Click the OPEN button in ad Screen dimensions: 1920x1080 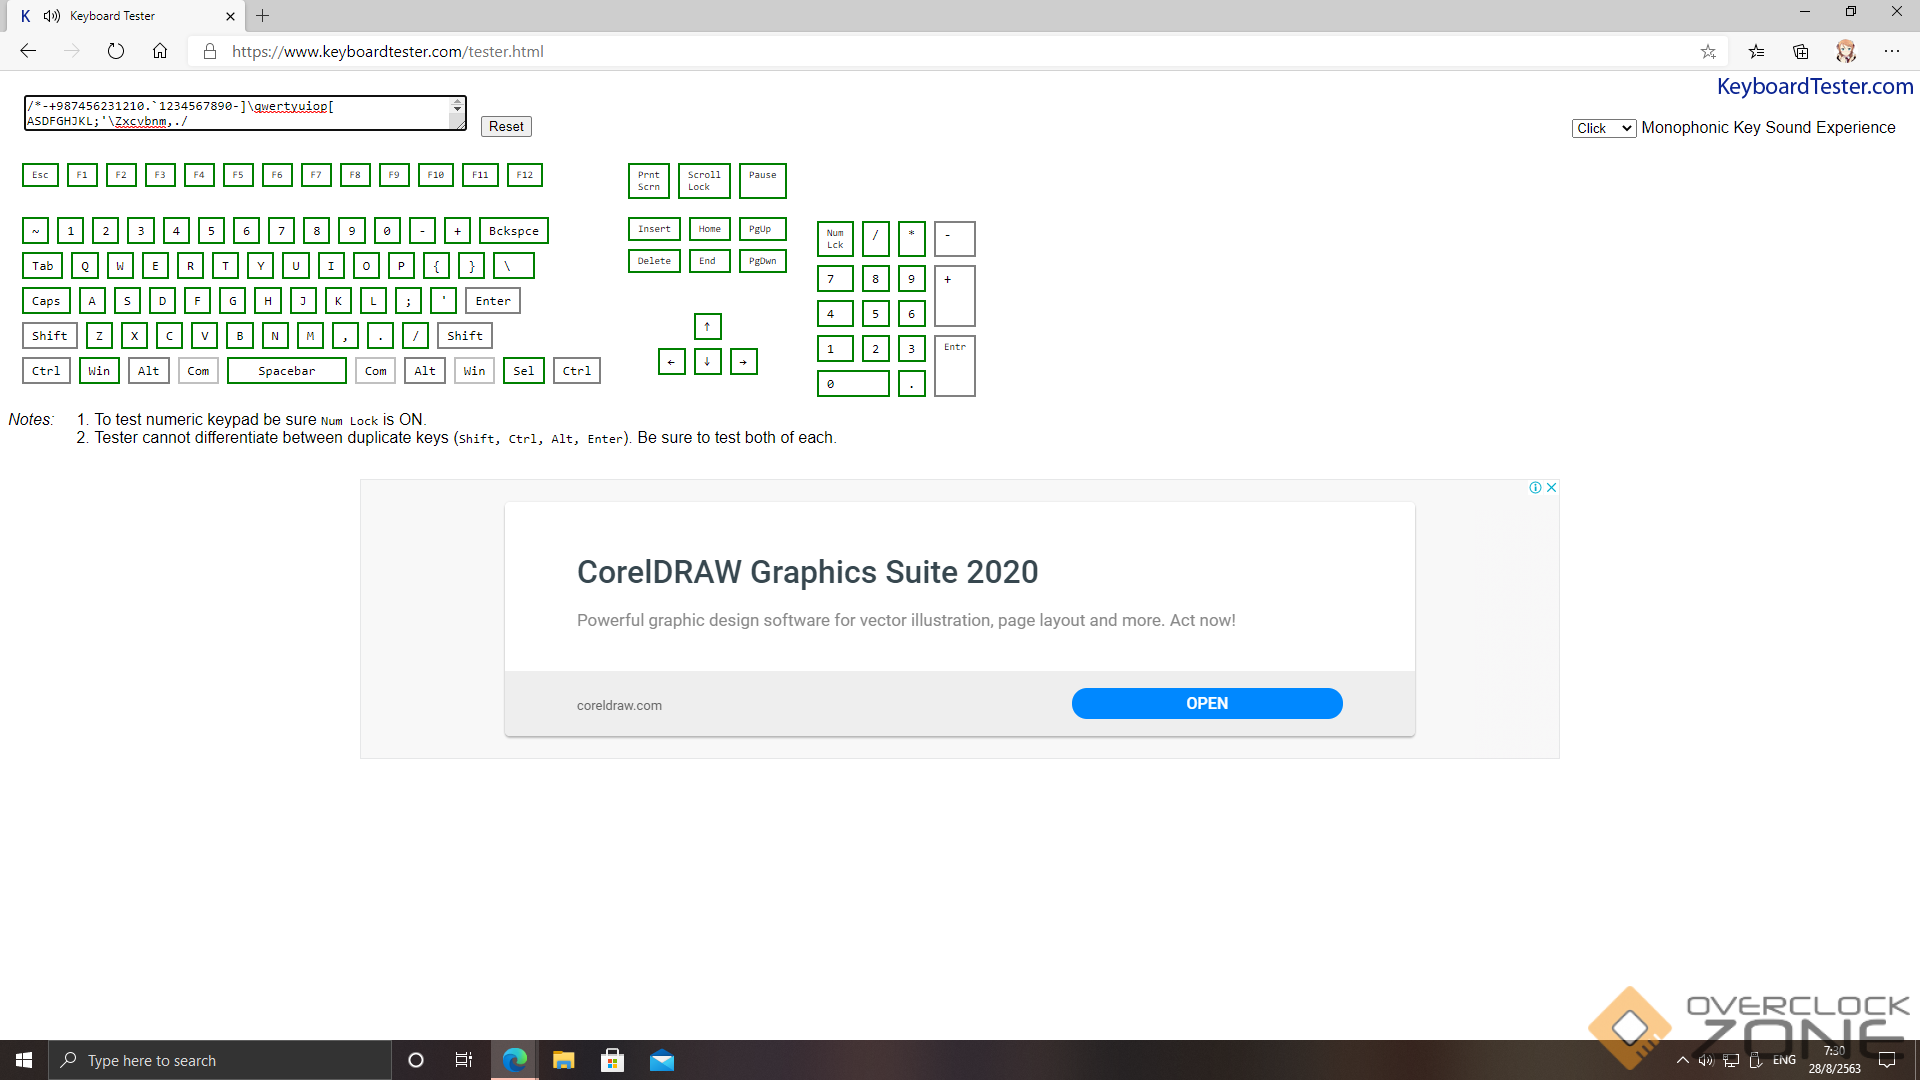[1206, 703]
